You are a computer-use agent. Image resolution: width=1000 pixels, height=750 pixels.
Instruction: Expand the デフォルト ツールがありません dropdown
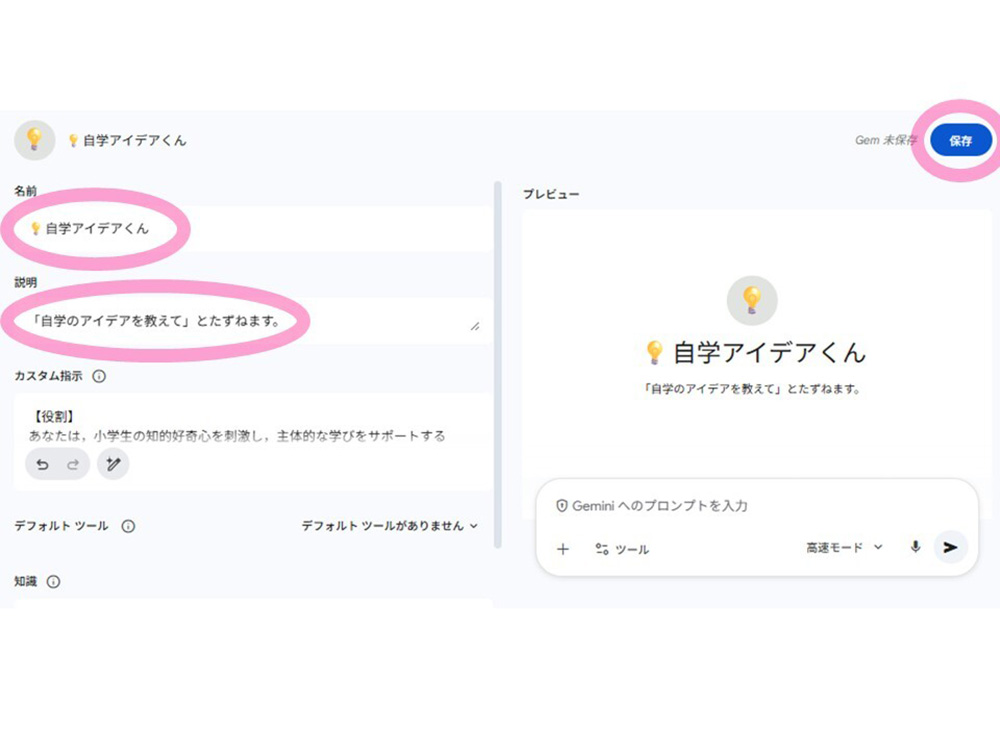tap(389, 526)
